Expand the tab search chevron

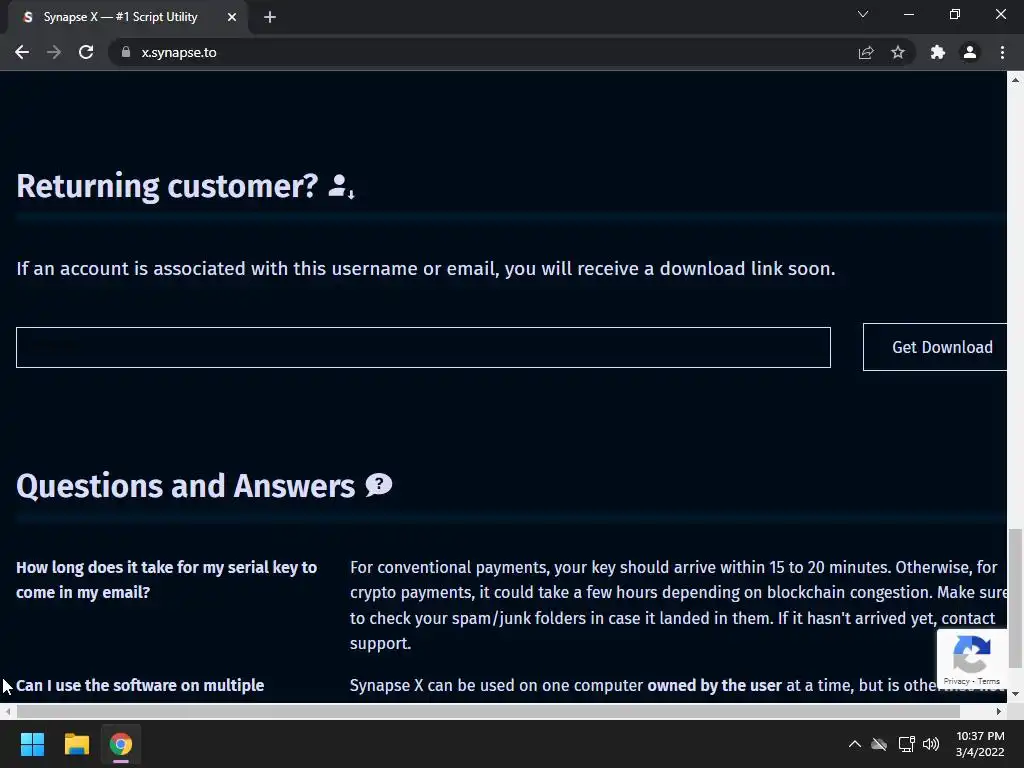tap(863, 14)
